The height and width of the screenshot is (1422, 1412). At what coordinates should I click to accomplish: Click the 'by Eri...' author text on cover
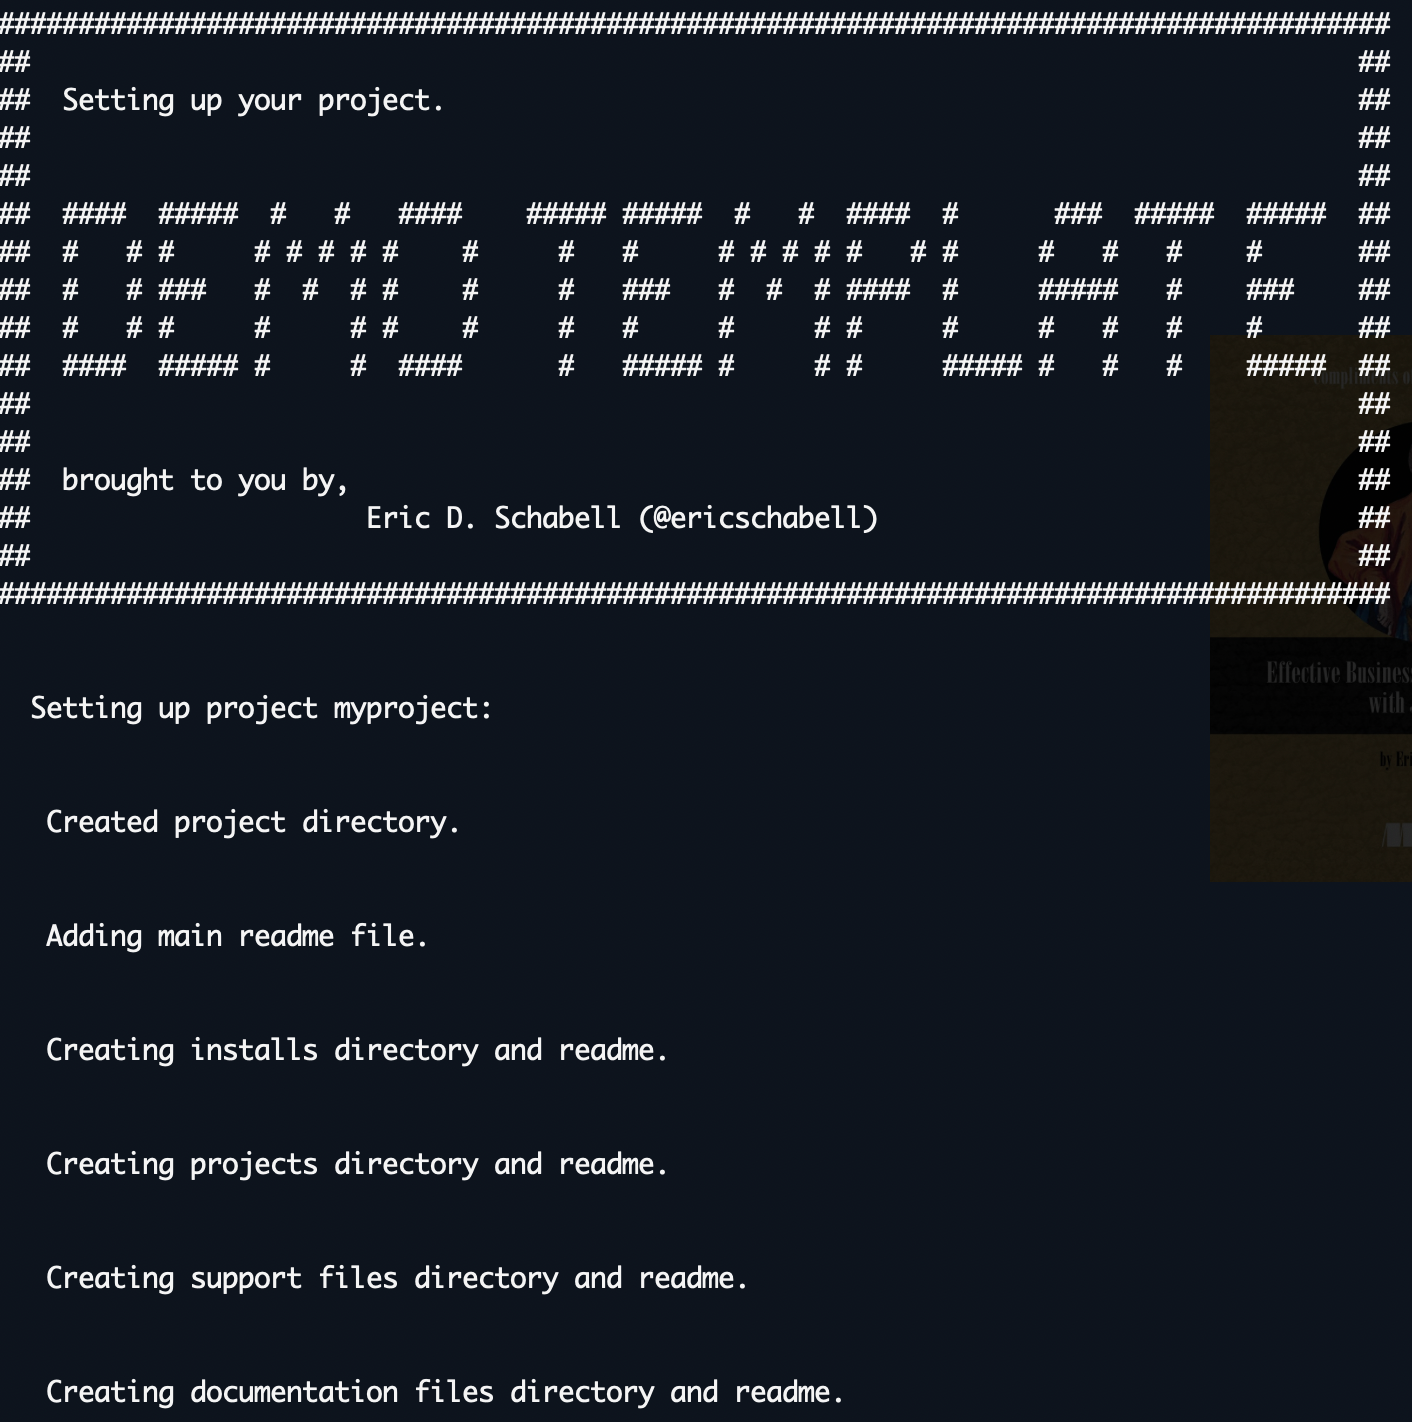(x=1395, y=760)
